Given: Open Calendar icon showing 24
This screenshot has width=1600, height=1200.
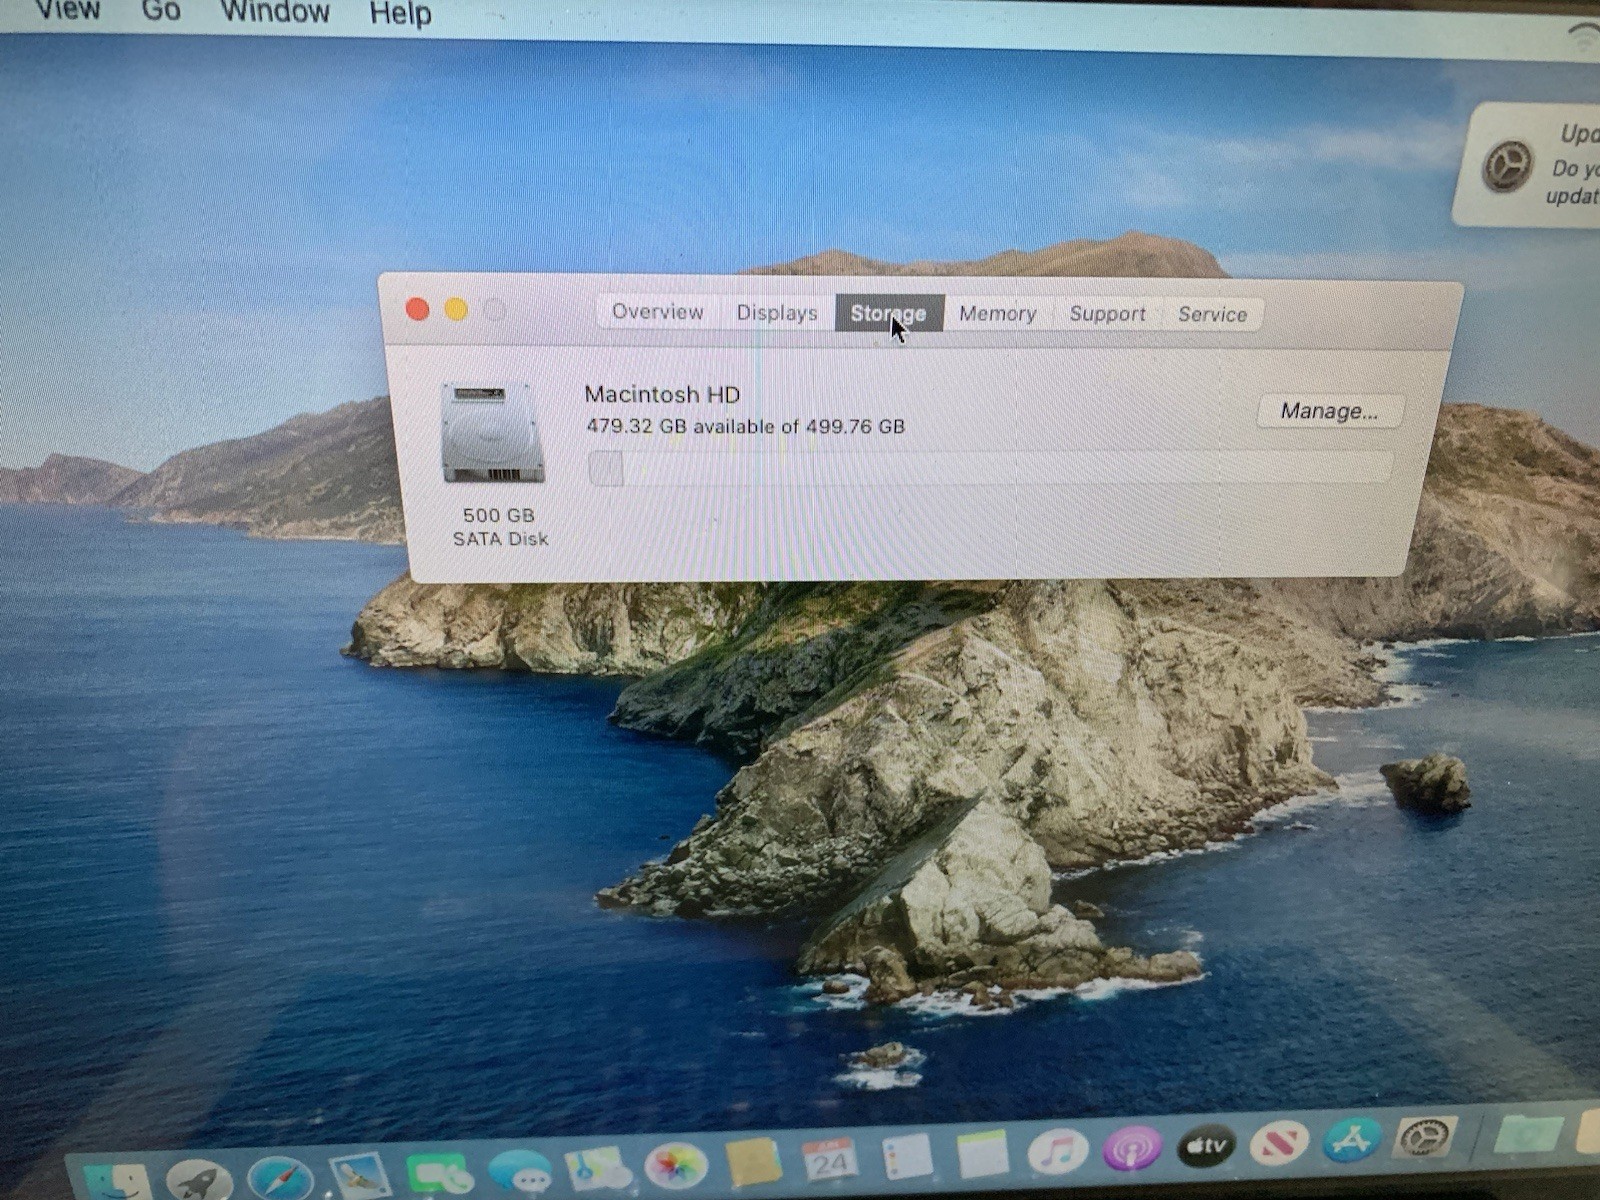Looking at the screenshot, I should pos(830,1160).
